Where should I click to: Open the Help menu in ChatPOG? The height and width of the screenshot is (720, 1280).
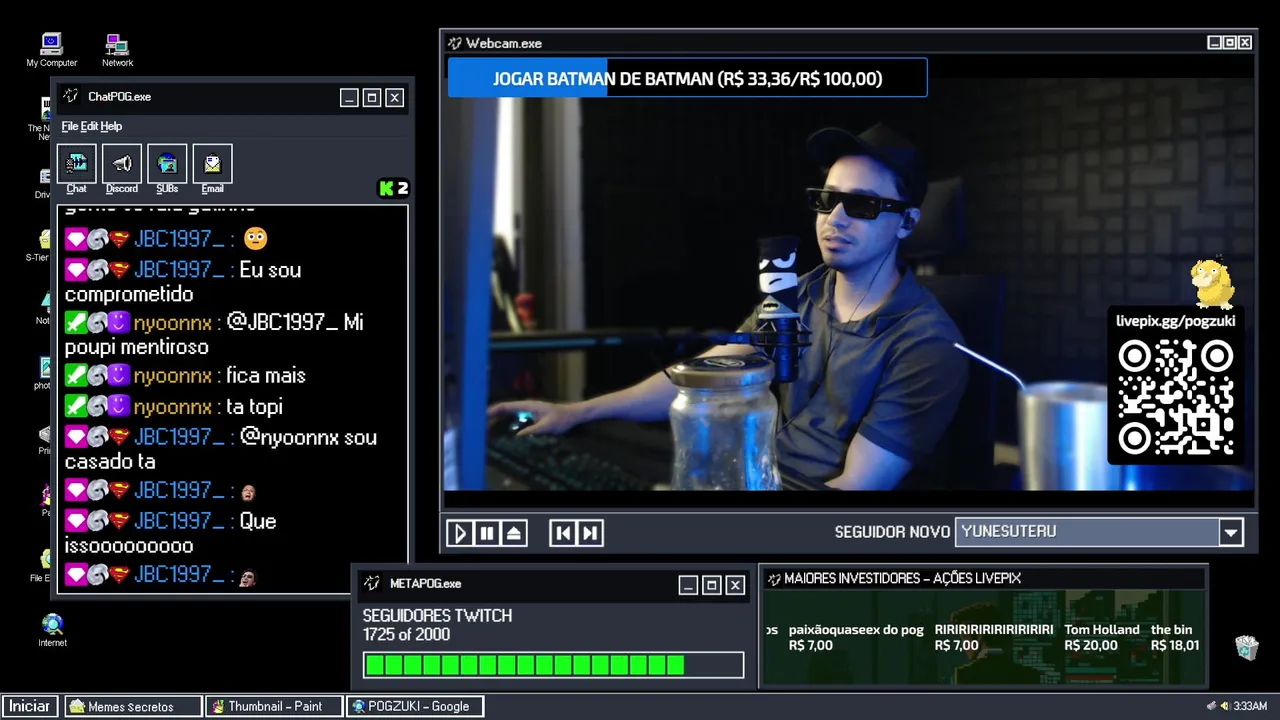111,126
